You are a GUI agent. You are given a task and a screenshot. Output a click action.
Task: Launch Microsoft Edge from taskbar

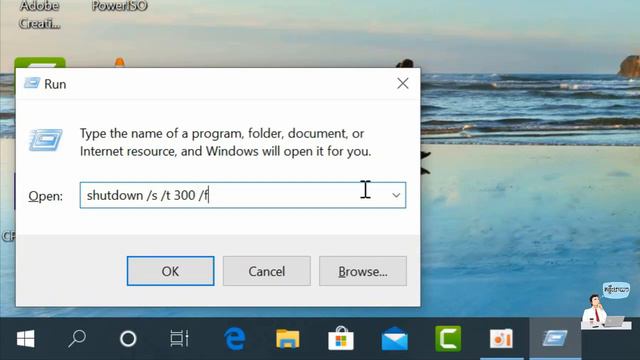[235, 339]
